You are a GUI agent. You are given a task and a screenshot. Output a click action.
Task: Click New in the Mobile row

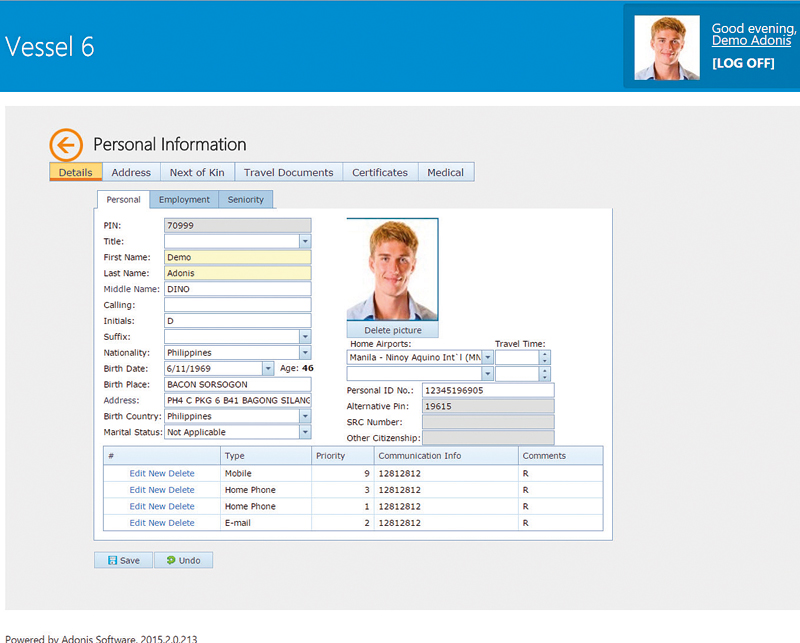[x=157, y=474]
